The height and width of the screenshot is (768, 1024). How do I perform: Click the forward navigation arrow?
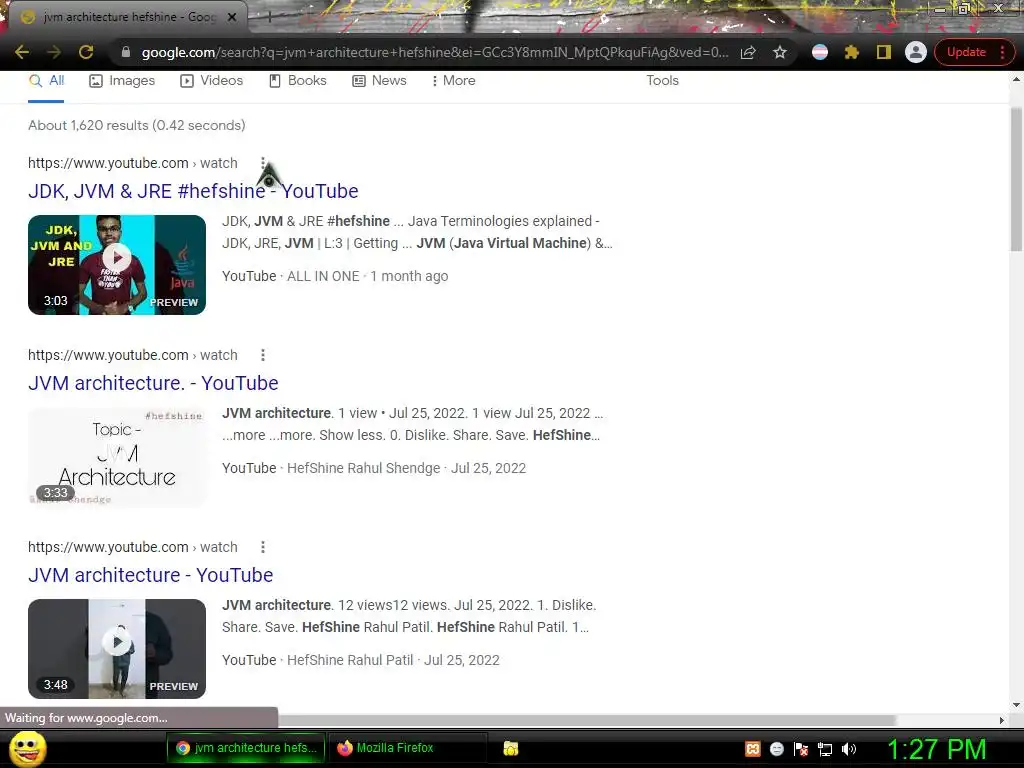click(54, 52)
